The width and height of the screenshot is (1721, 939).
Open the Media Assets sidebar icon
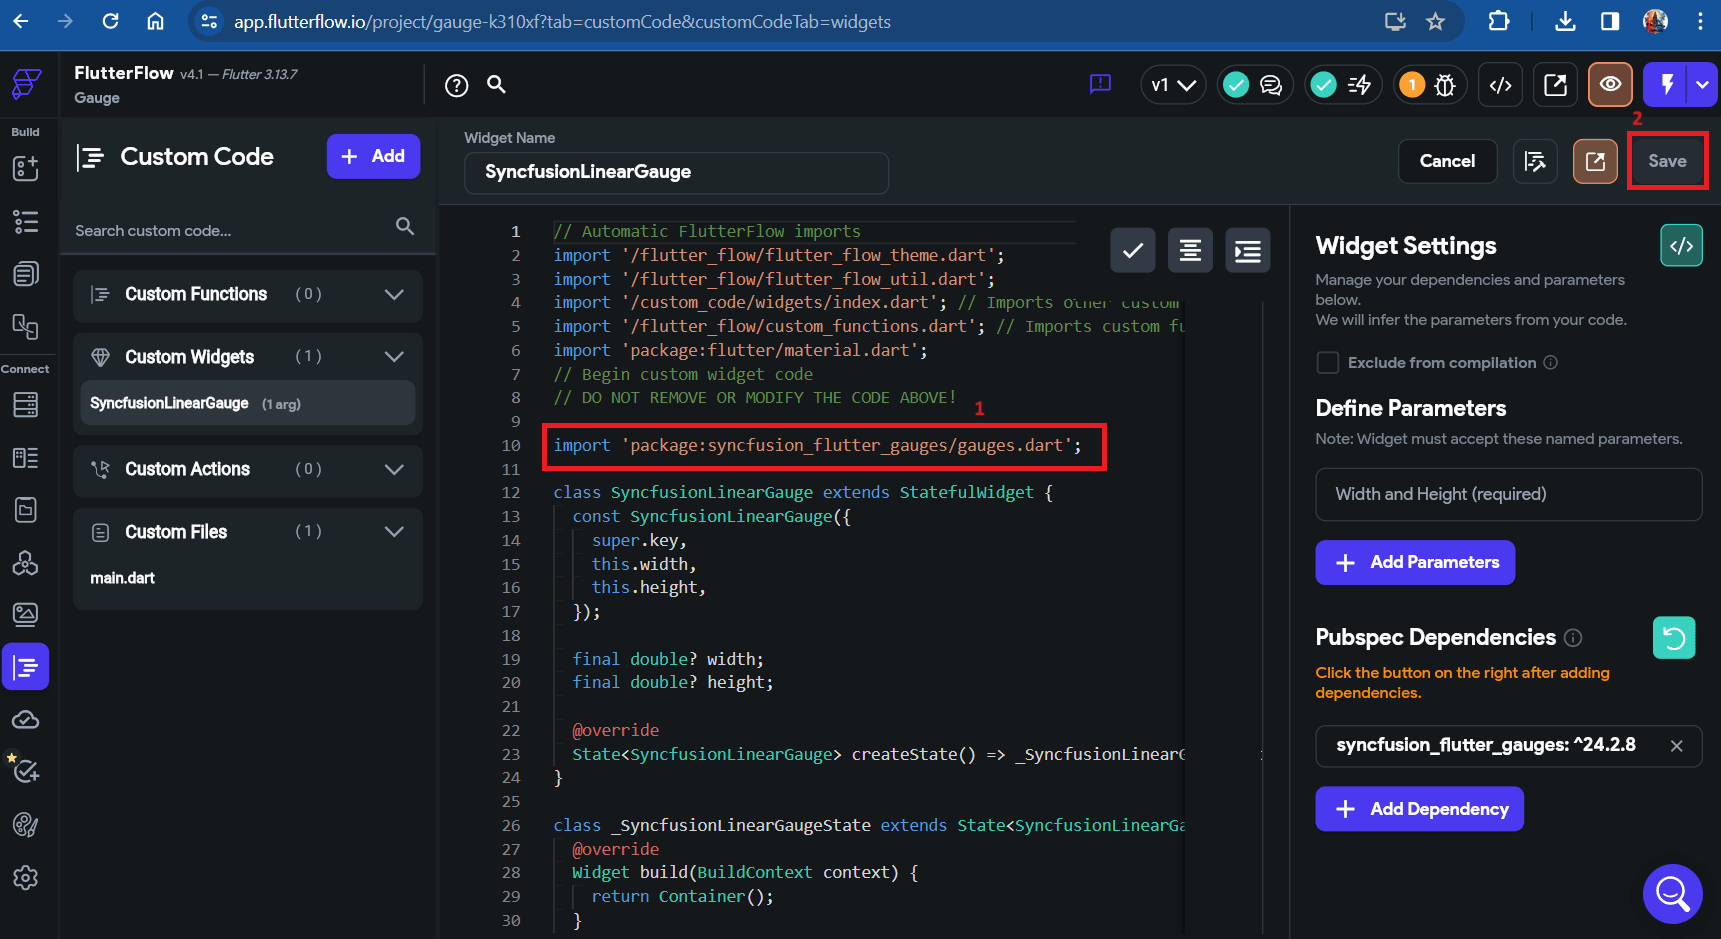[25, 613]
